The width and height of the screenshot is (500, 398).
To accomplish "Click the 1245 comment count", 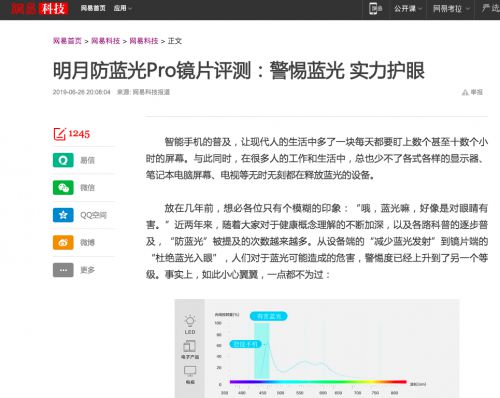I will (x=79, y=134).
